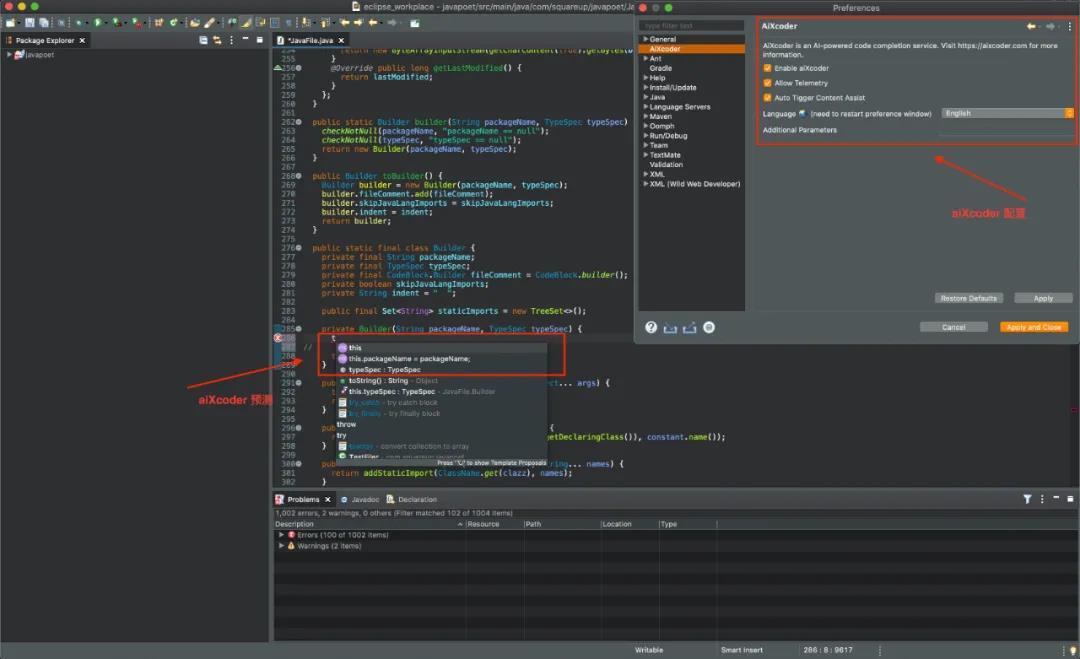Screen dimensions: 1080x659
Task: Maximize the Problems view panel
Action: pyautogui.click(x=1070, y=499)
